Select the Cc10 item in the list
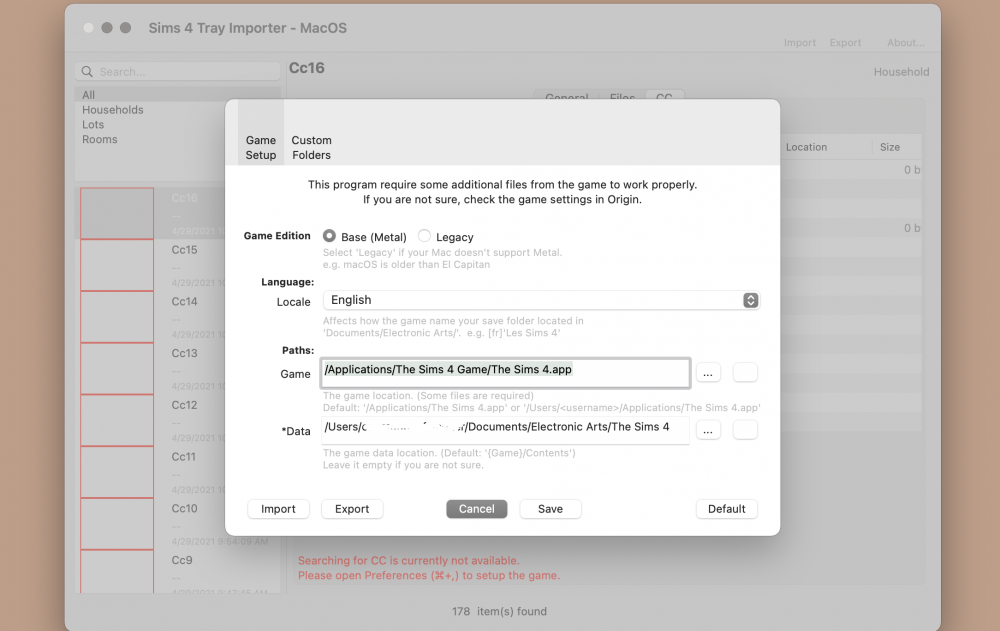The height and width of the screenshot is (631, 1000). 179,523
